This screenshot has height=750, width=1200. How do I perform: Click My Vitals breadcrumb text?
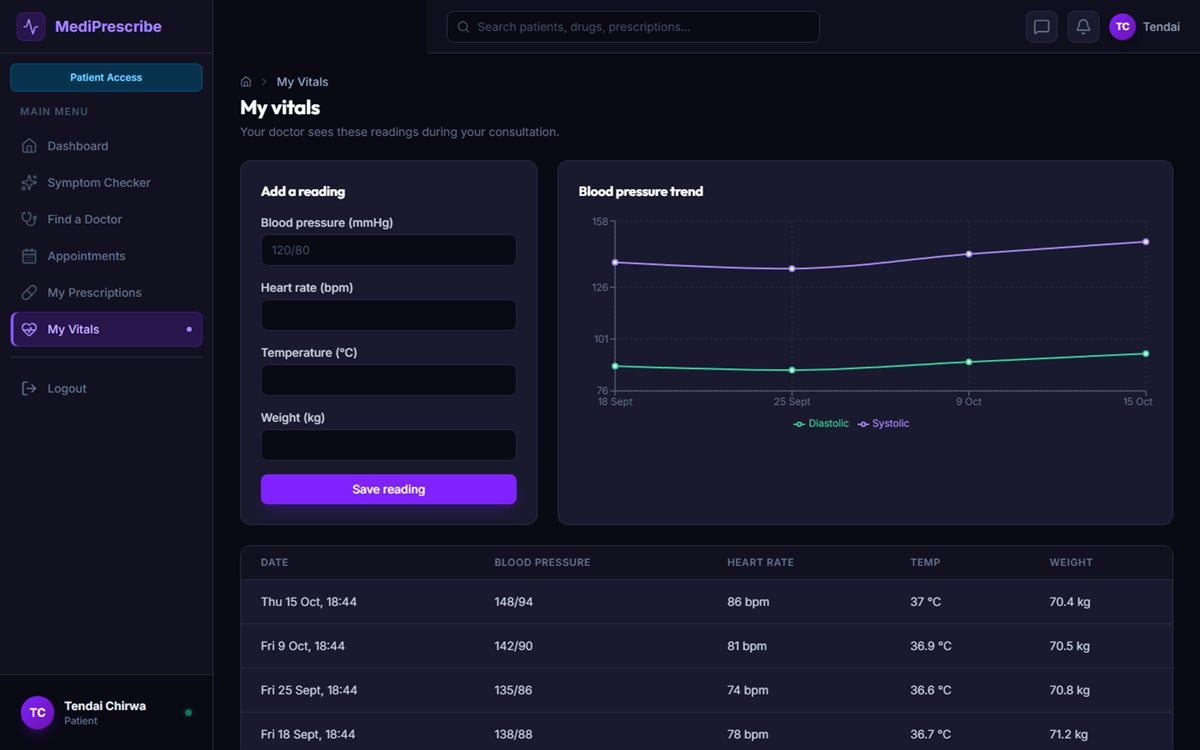(302, 82)
